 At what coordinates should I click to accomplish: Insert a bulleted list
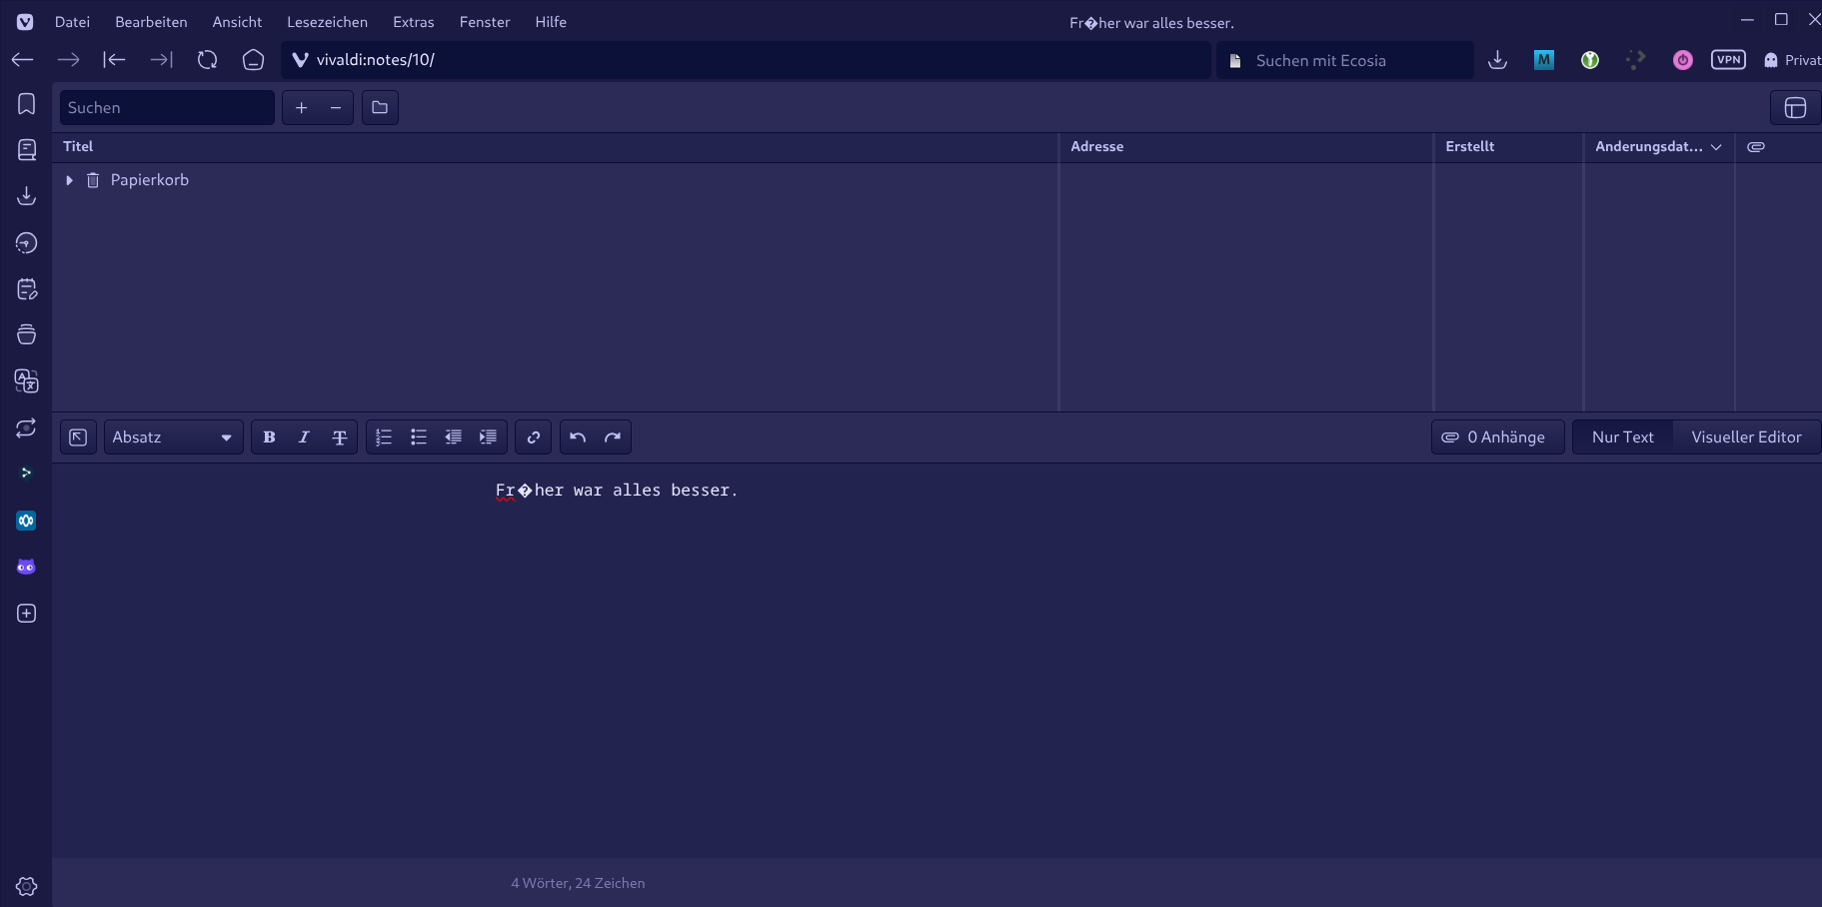(x=419, y=437)
